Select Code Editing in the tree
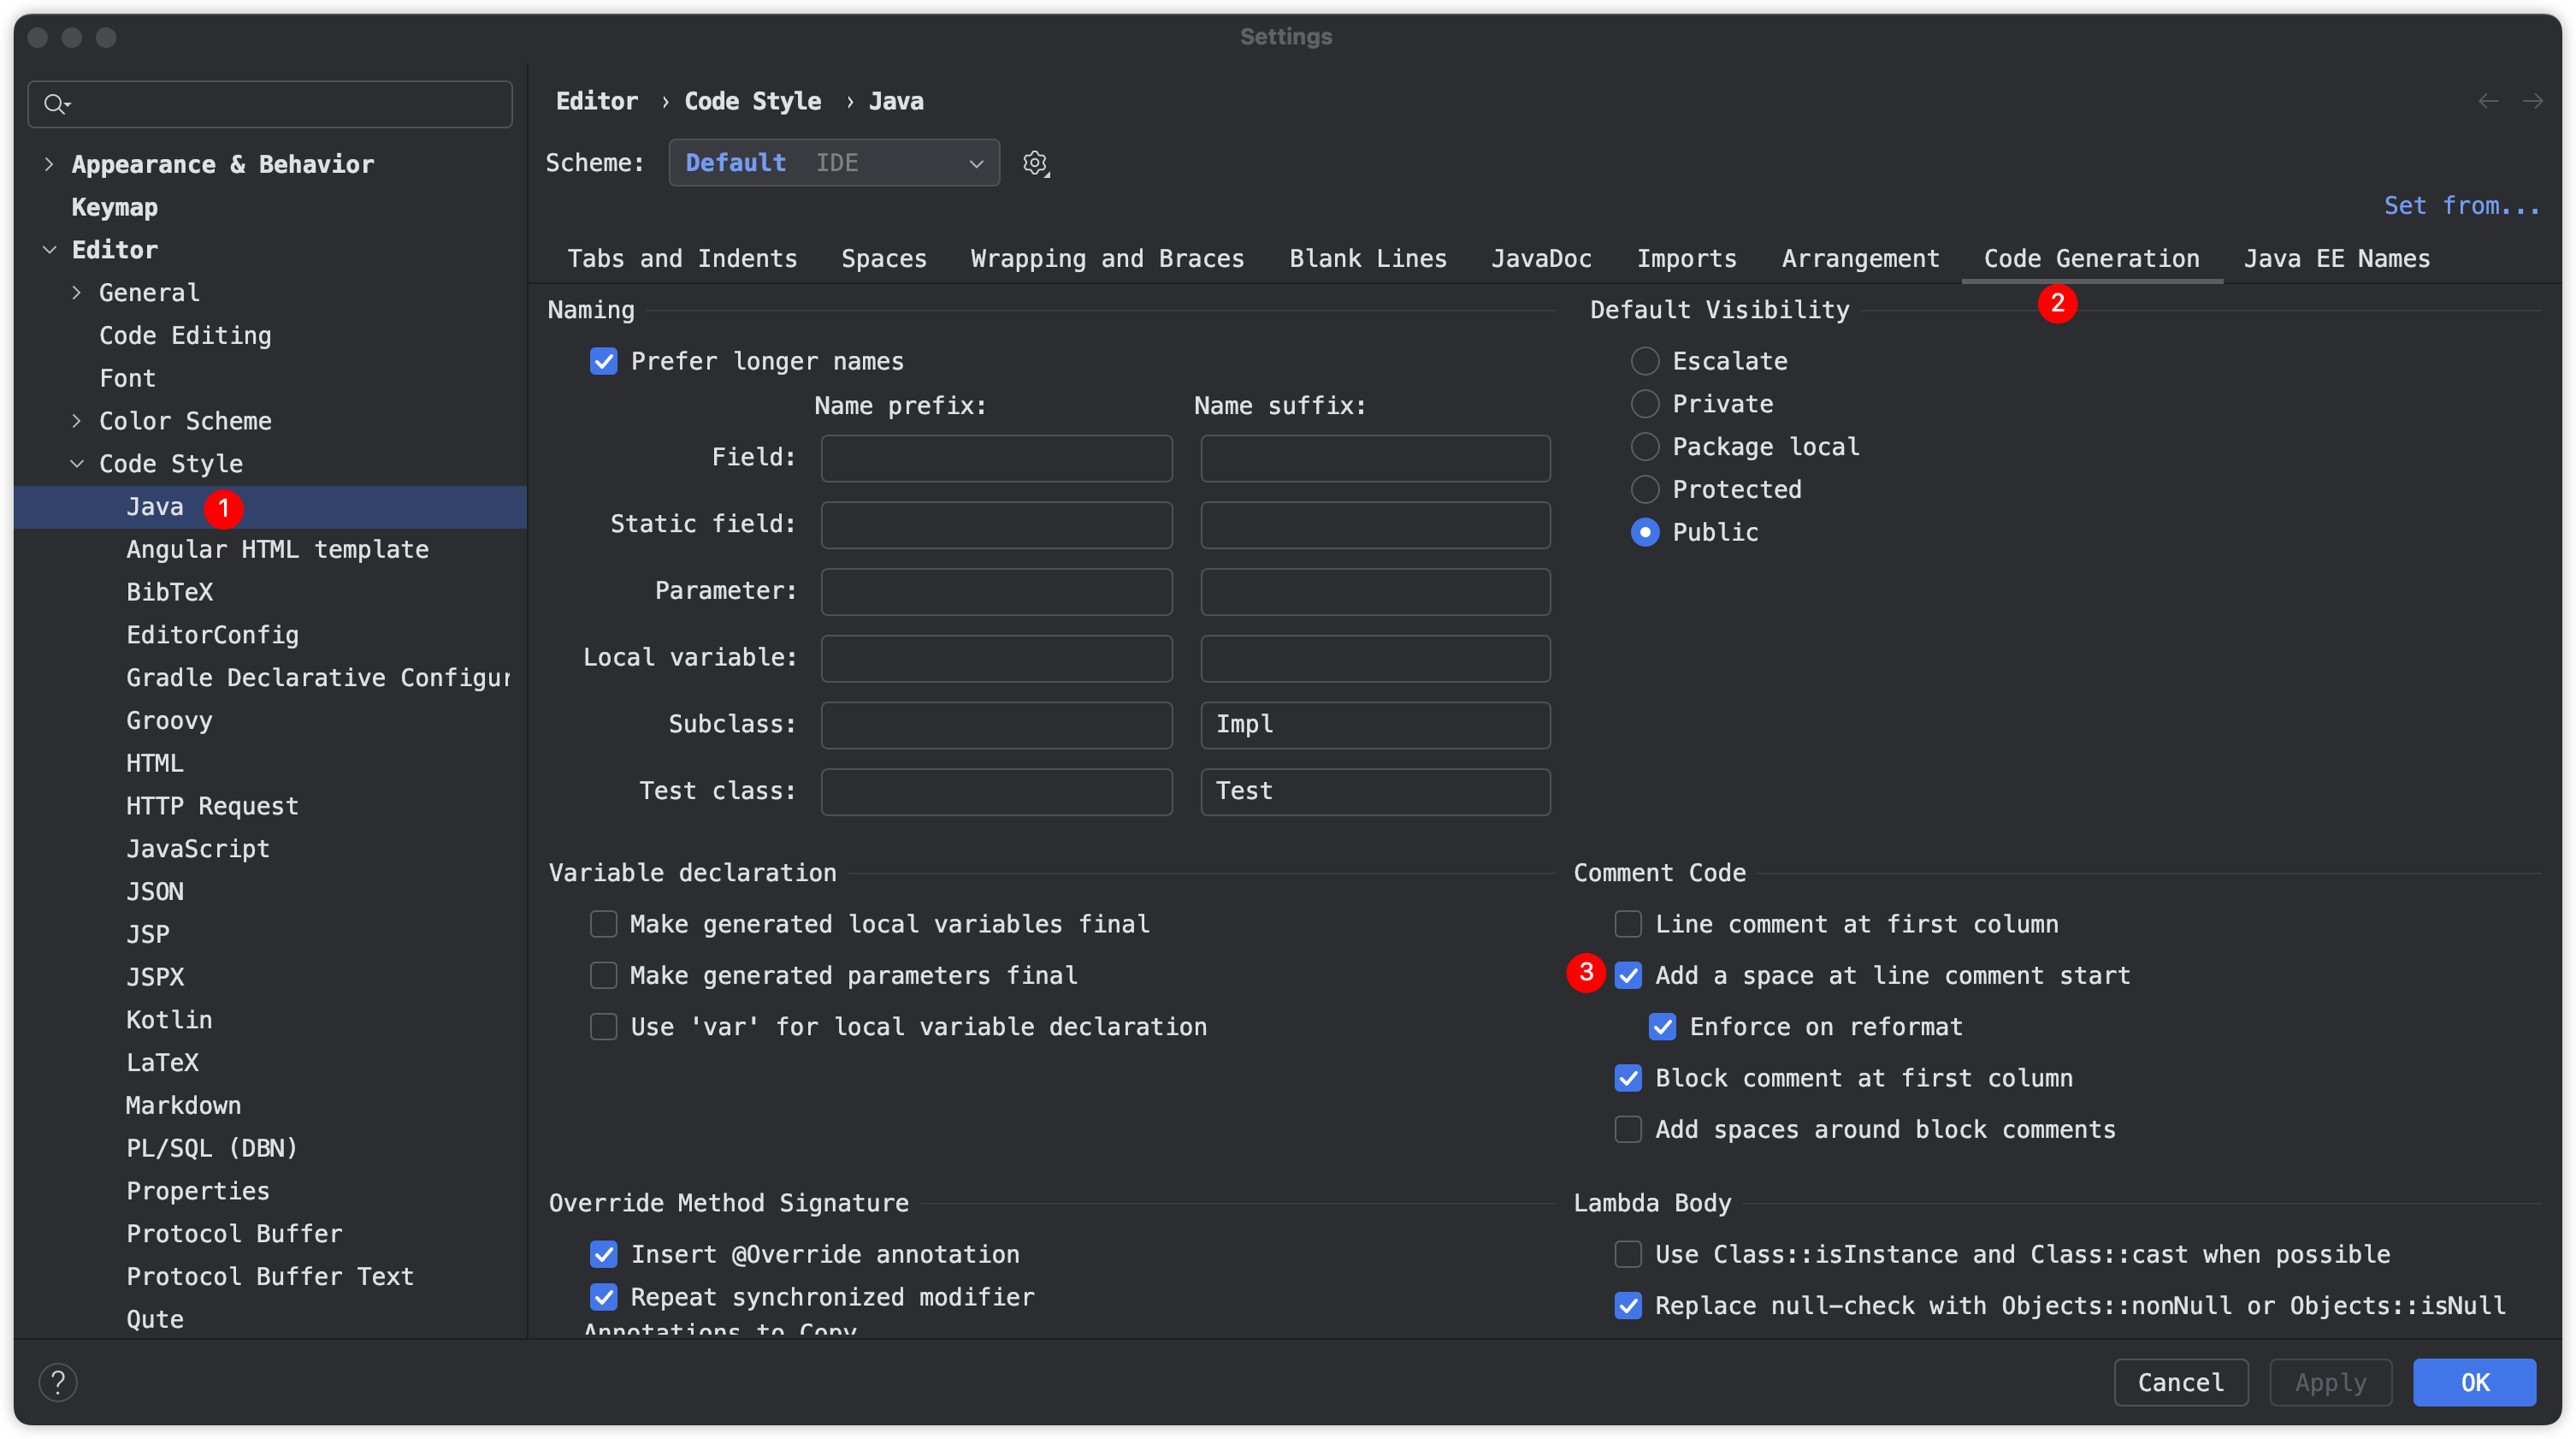Viewport: 2576px width, 1439px height. [x=185, y=336]
